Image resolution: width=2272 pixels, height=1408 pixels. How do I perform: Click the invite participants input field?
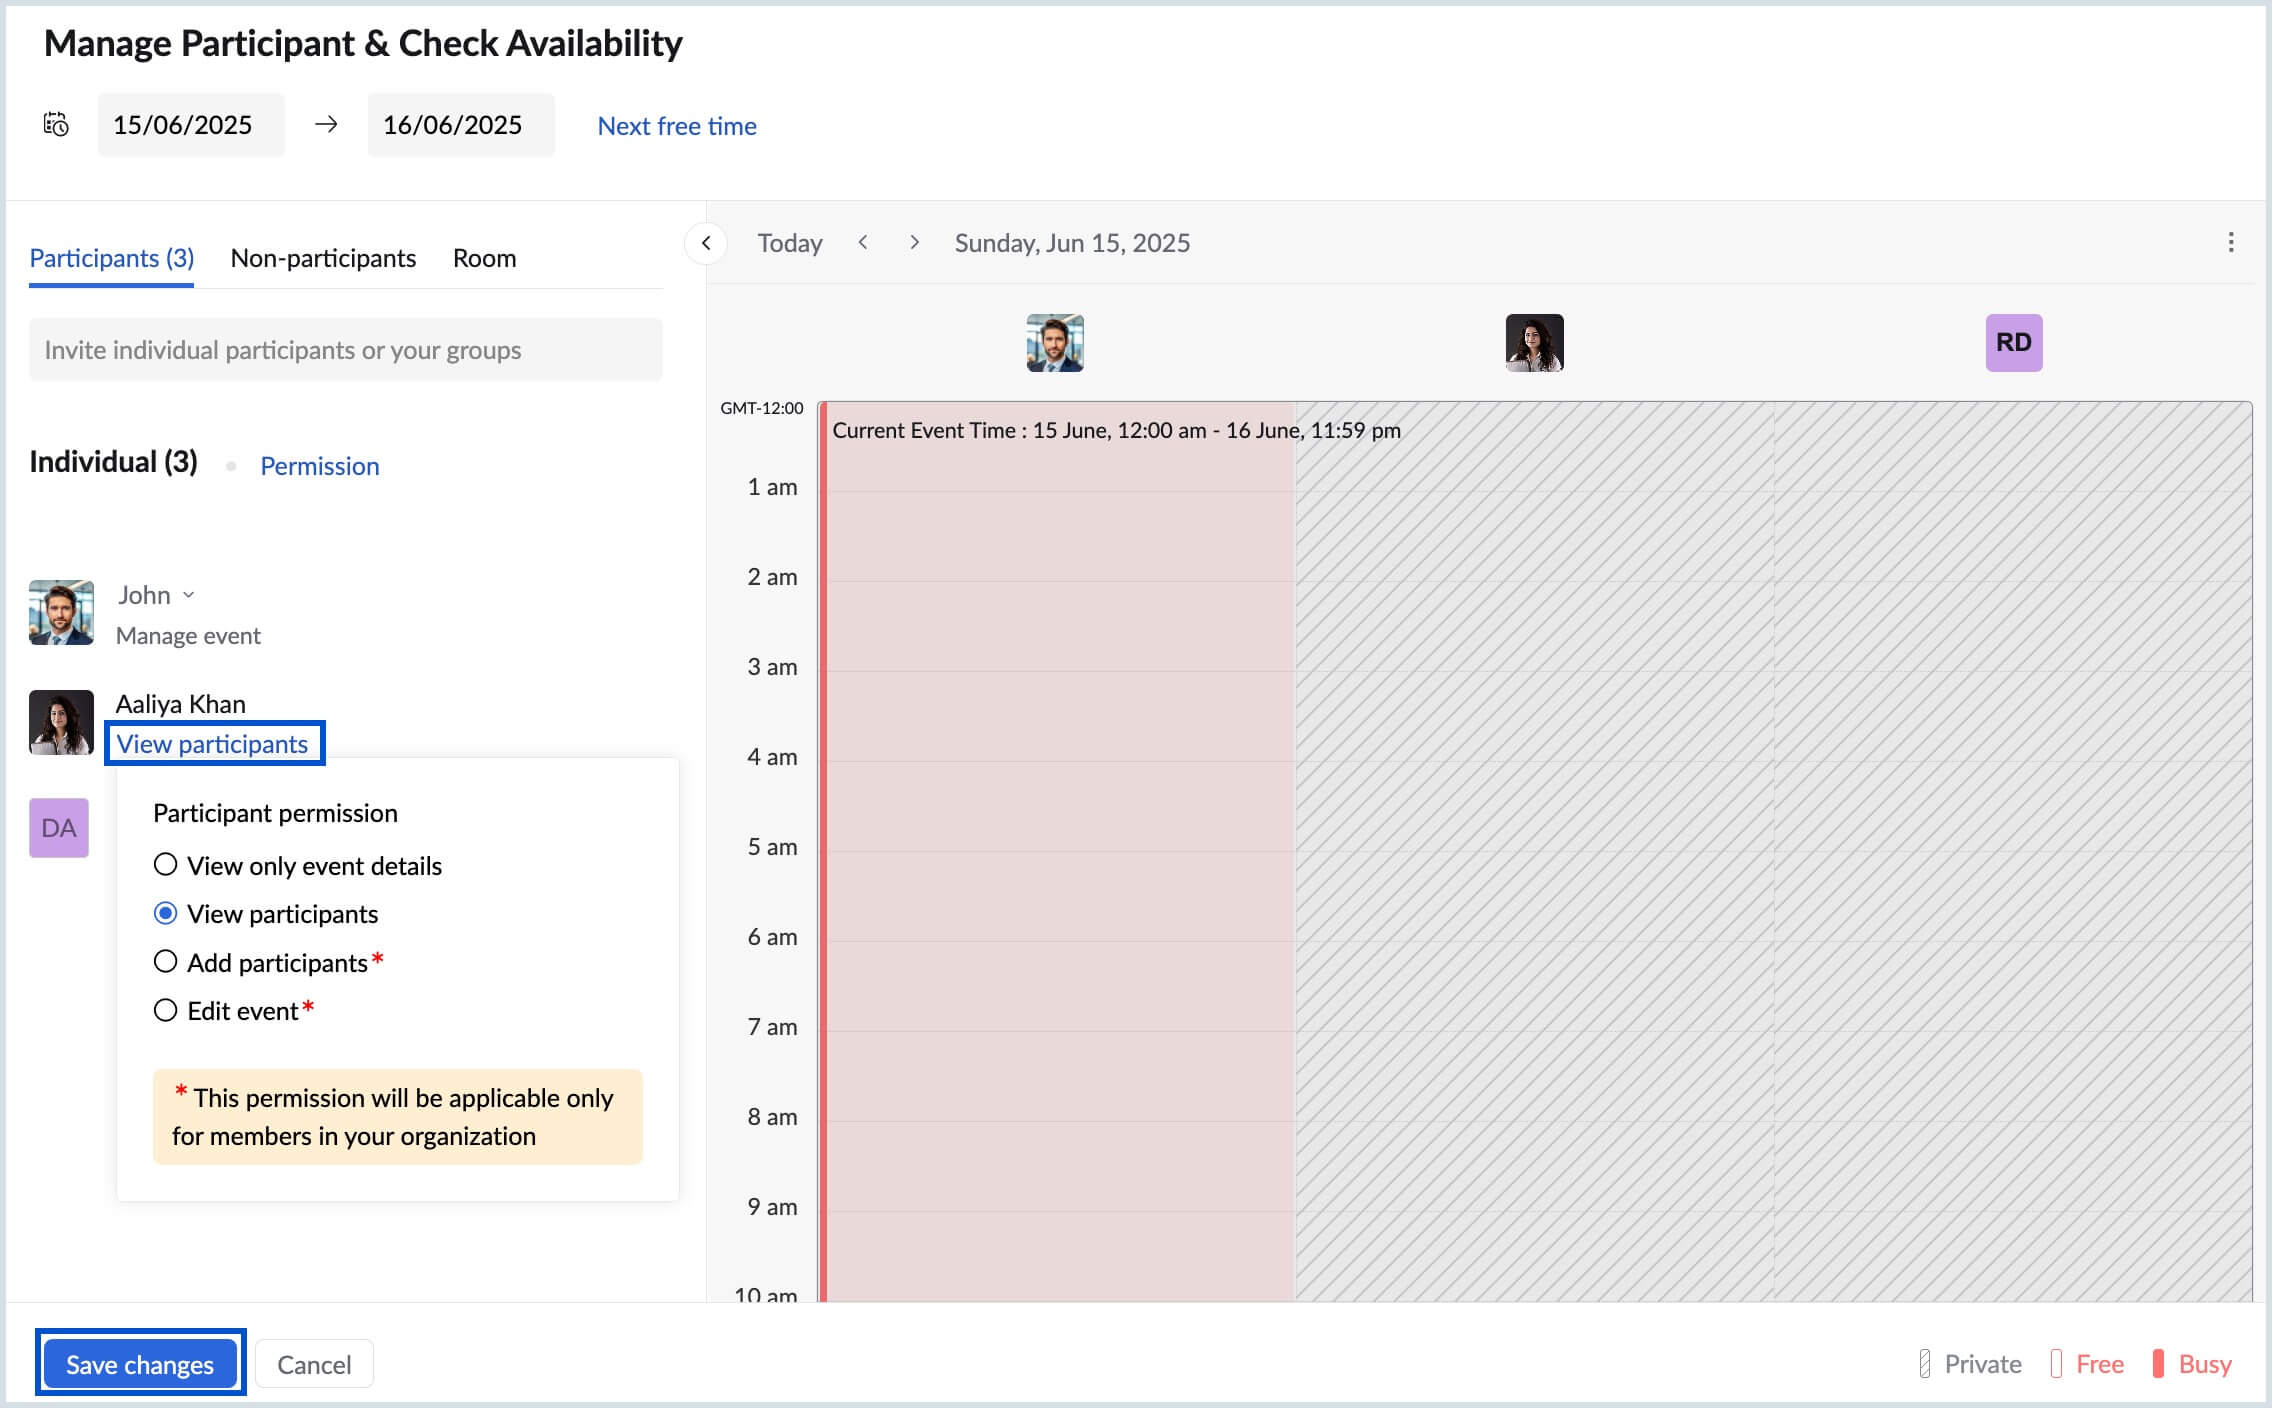point(345,350)
